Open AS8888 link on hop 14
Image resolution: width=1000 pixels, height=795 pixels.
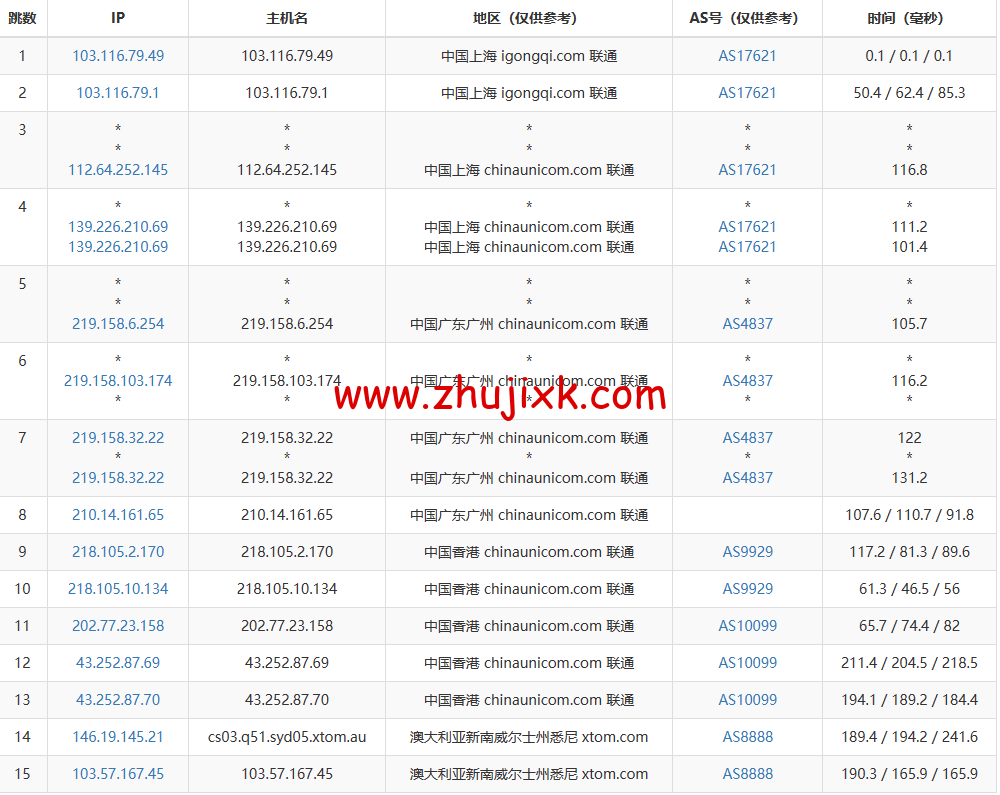point(747,737)
